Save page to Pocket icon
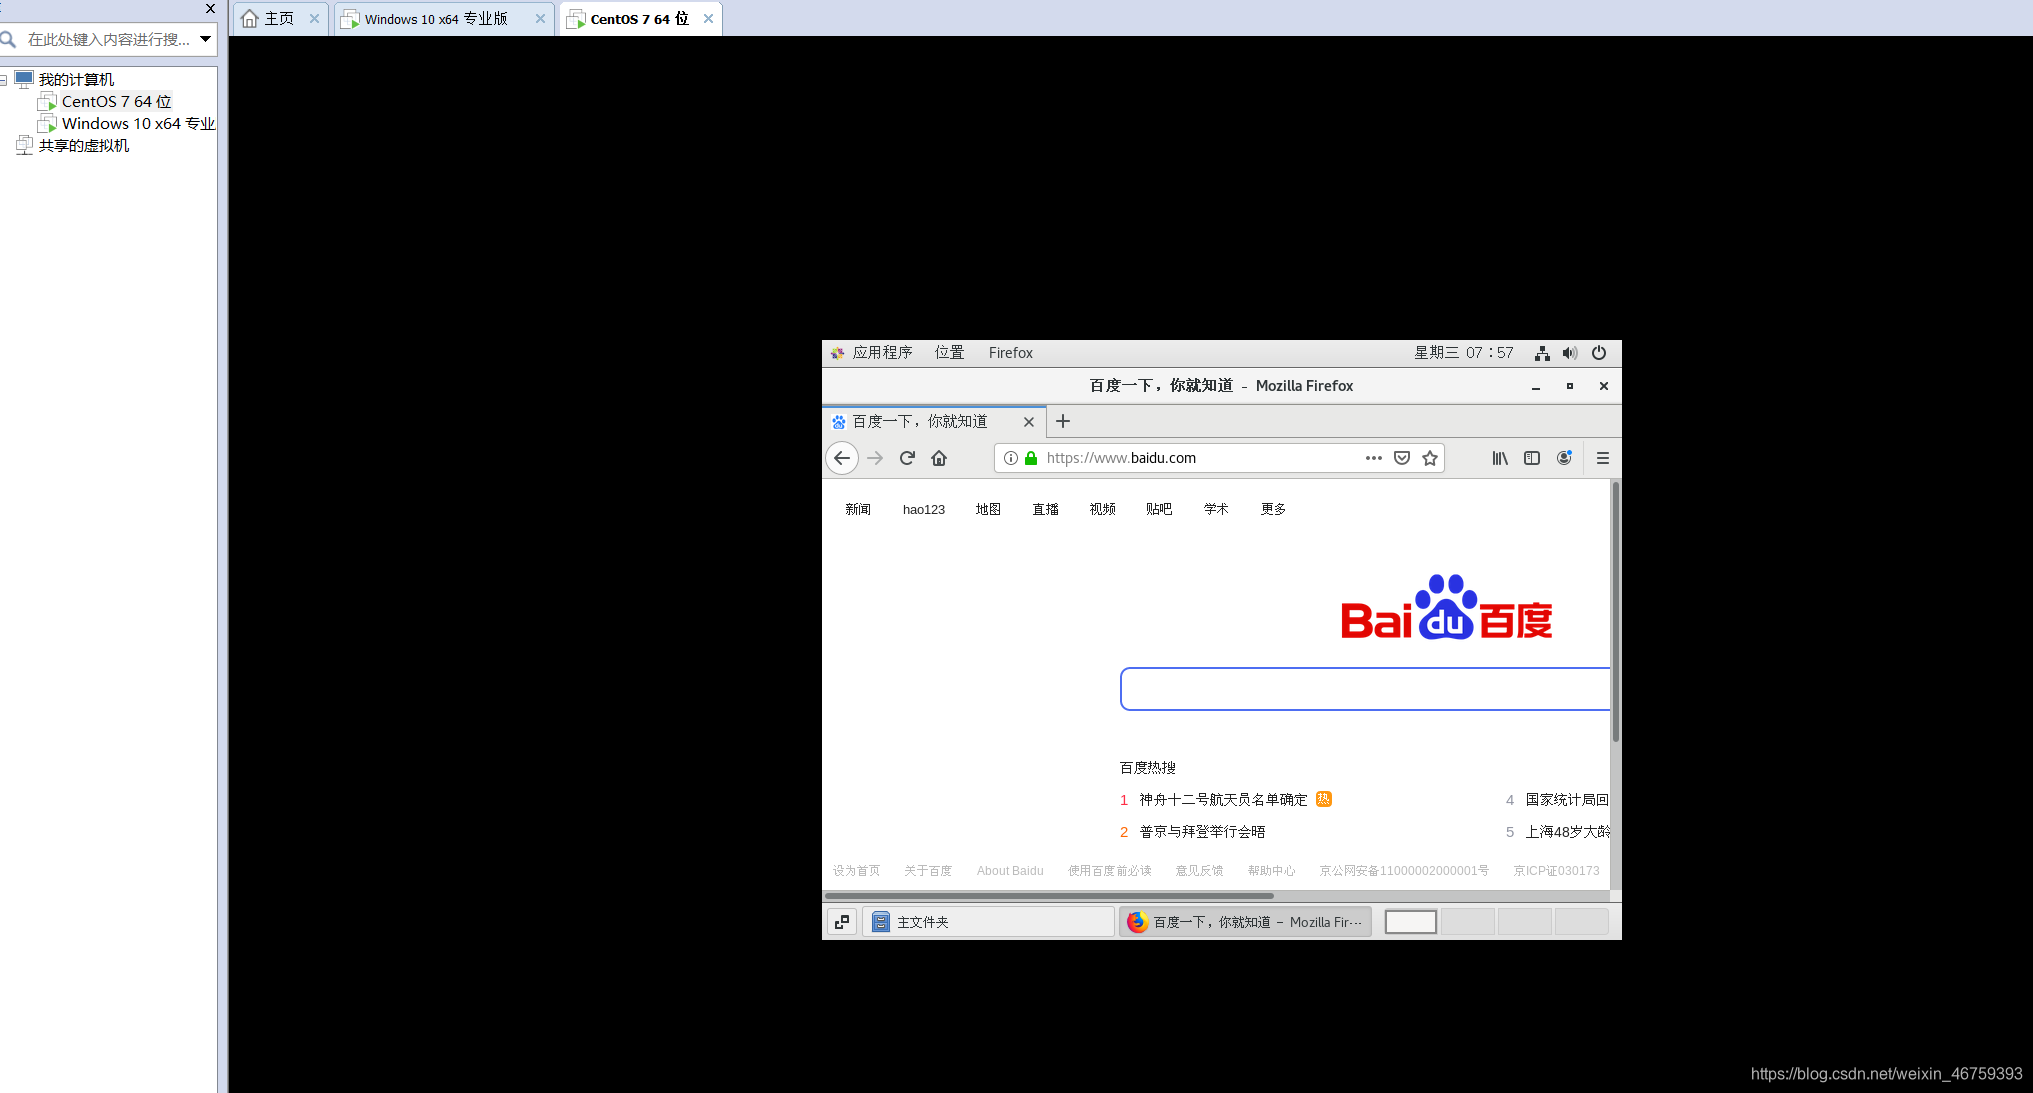This screenshot has height=1093, width=2033. (x=1402, y=458)
